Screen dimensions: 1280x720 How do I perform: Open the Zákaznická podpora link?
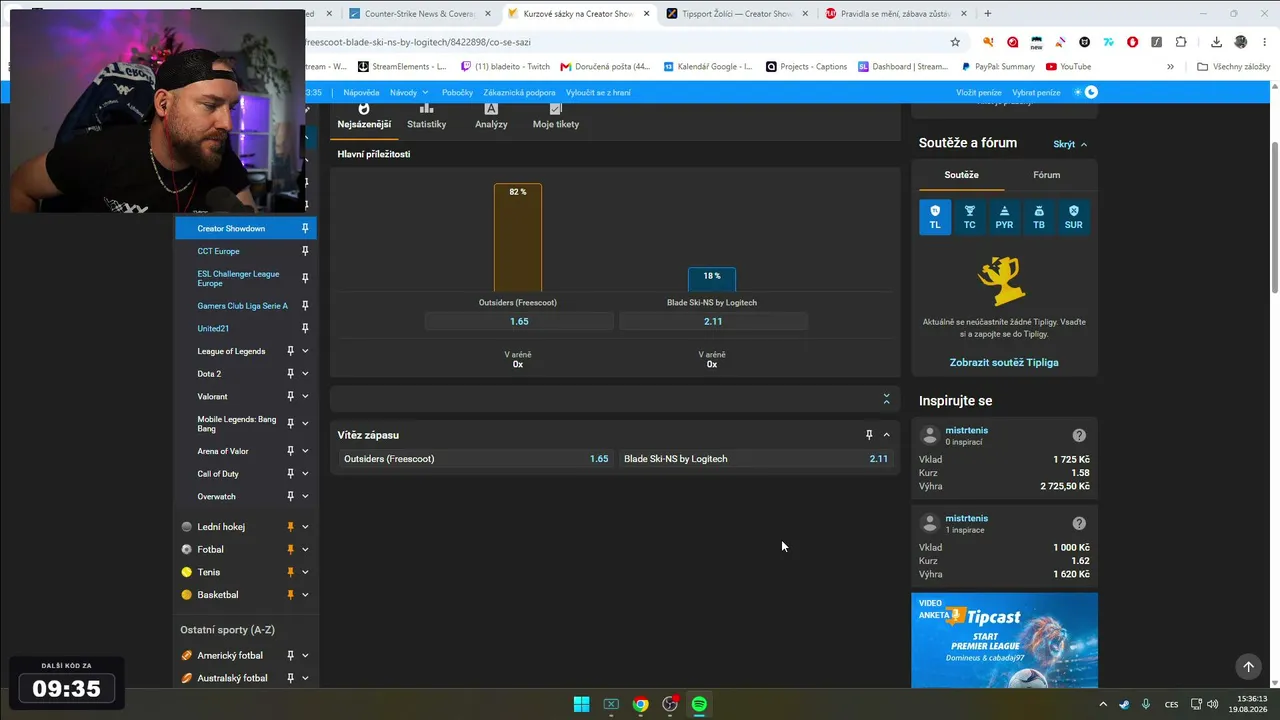[519, 92]
